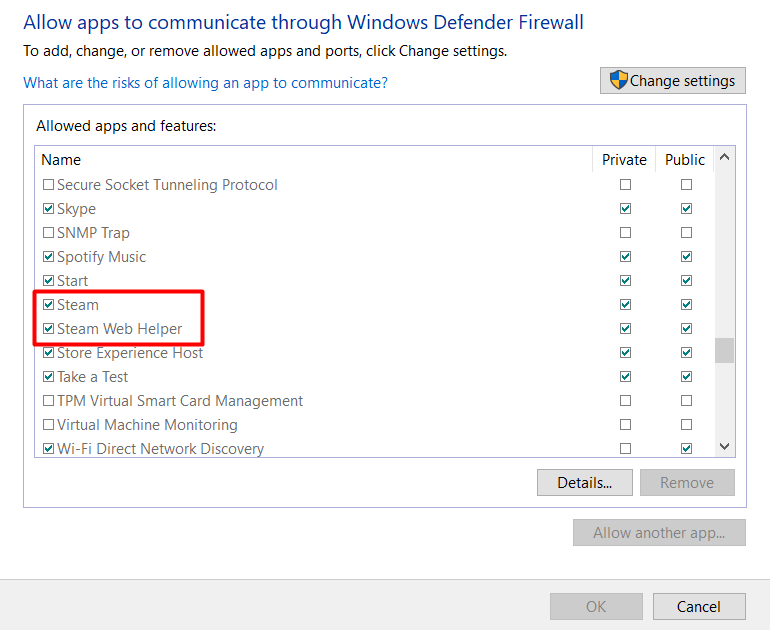The width and height of the screenshot is (770, 630).
Task: Enable SNMP Trap Public checkbox
Action: tap(686, 233)
